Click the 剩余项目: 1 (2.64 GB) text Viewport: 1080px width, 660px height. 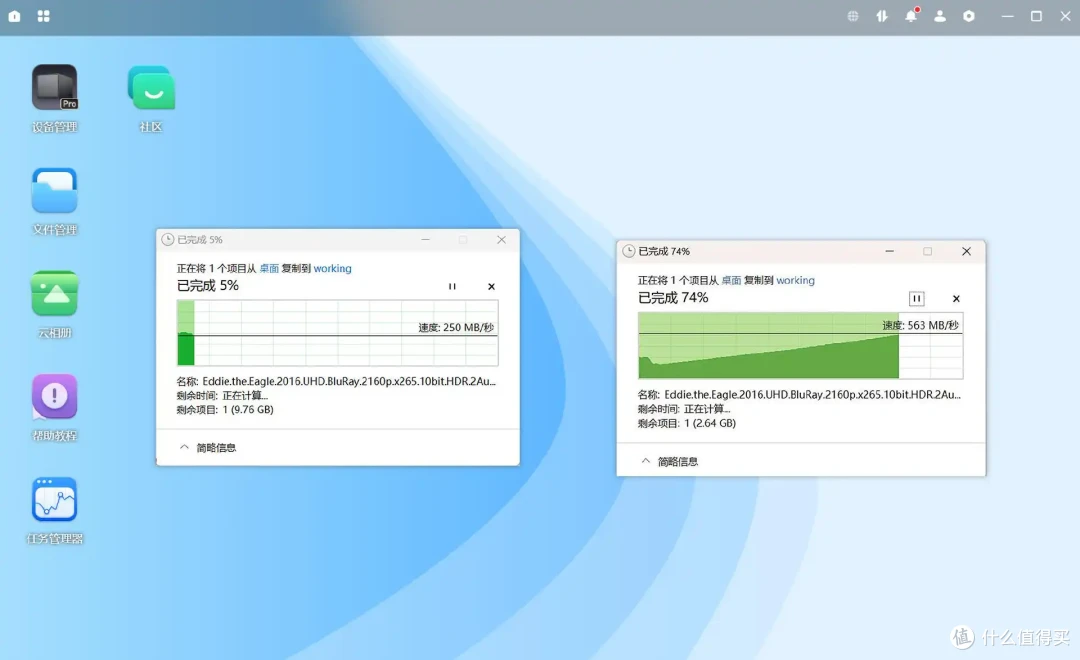pyautogui.click(x=687, y=423)
